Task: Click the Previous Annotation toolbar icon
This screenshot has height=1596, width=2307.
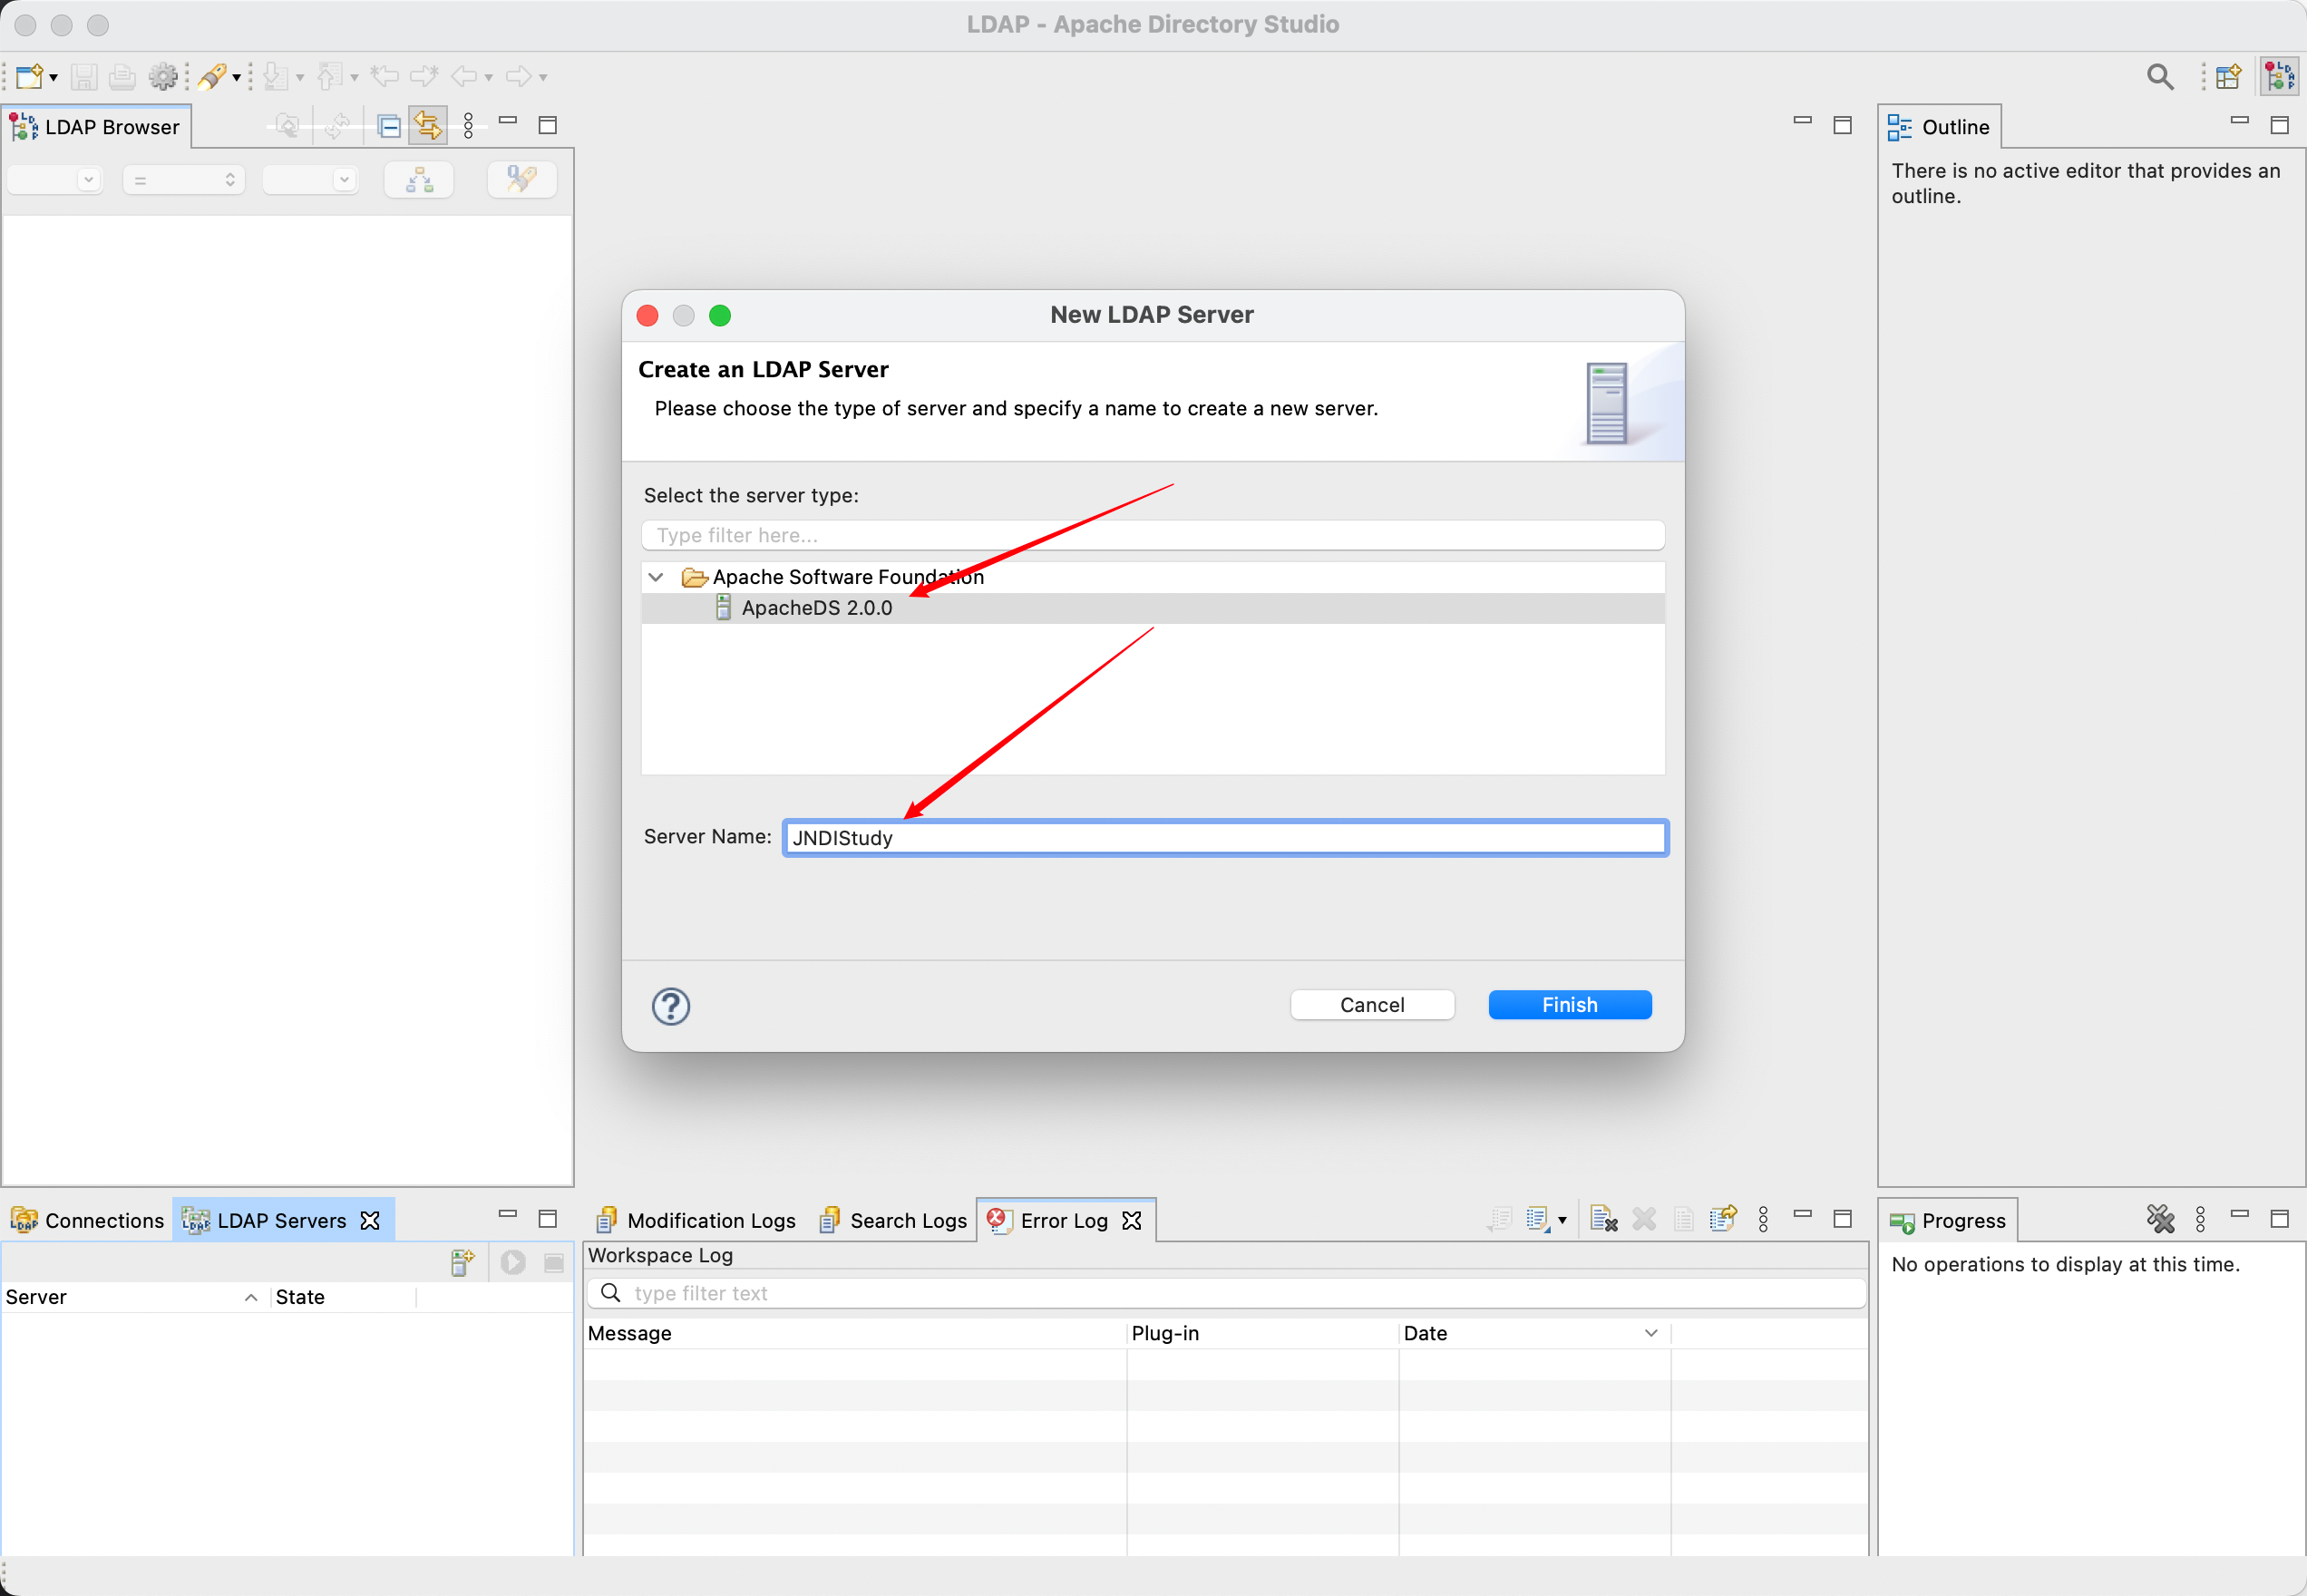Action: 330,76
